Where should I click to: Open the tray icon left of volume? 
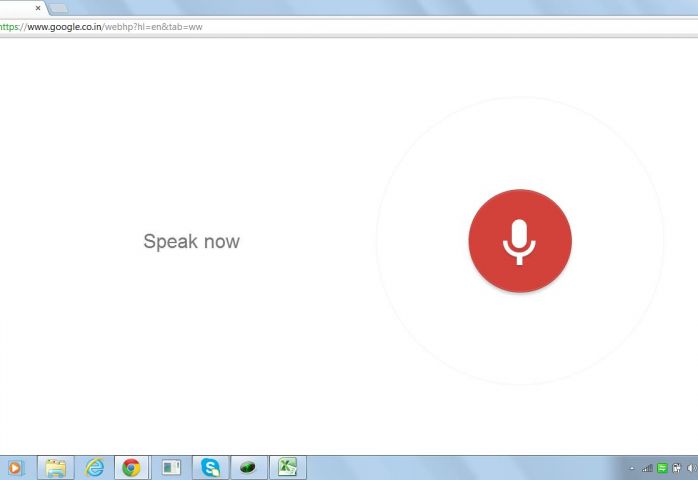point(677,468)
